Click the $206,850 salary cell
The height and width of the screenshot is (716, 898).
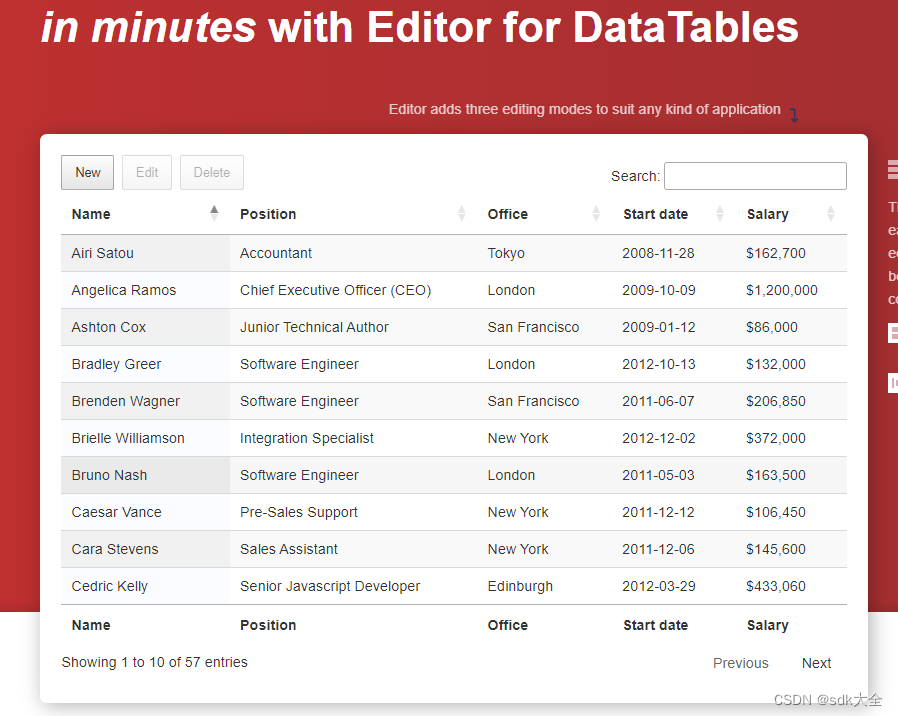pyautogui.click(x=791, y=401)
